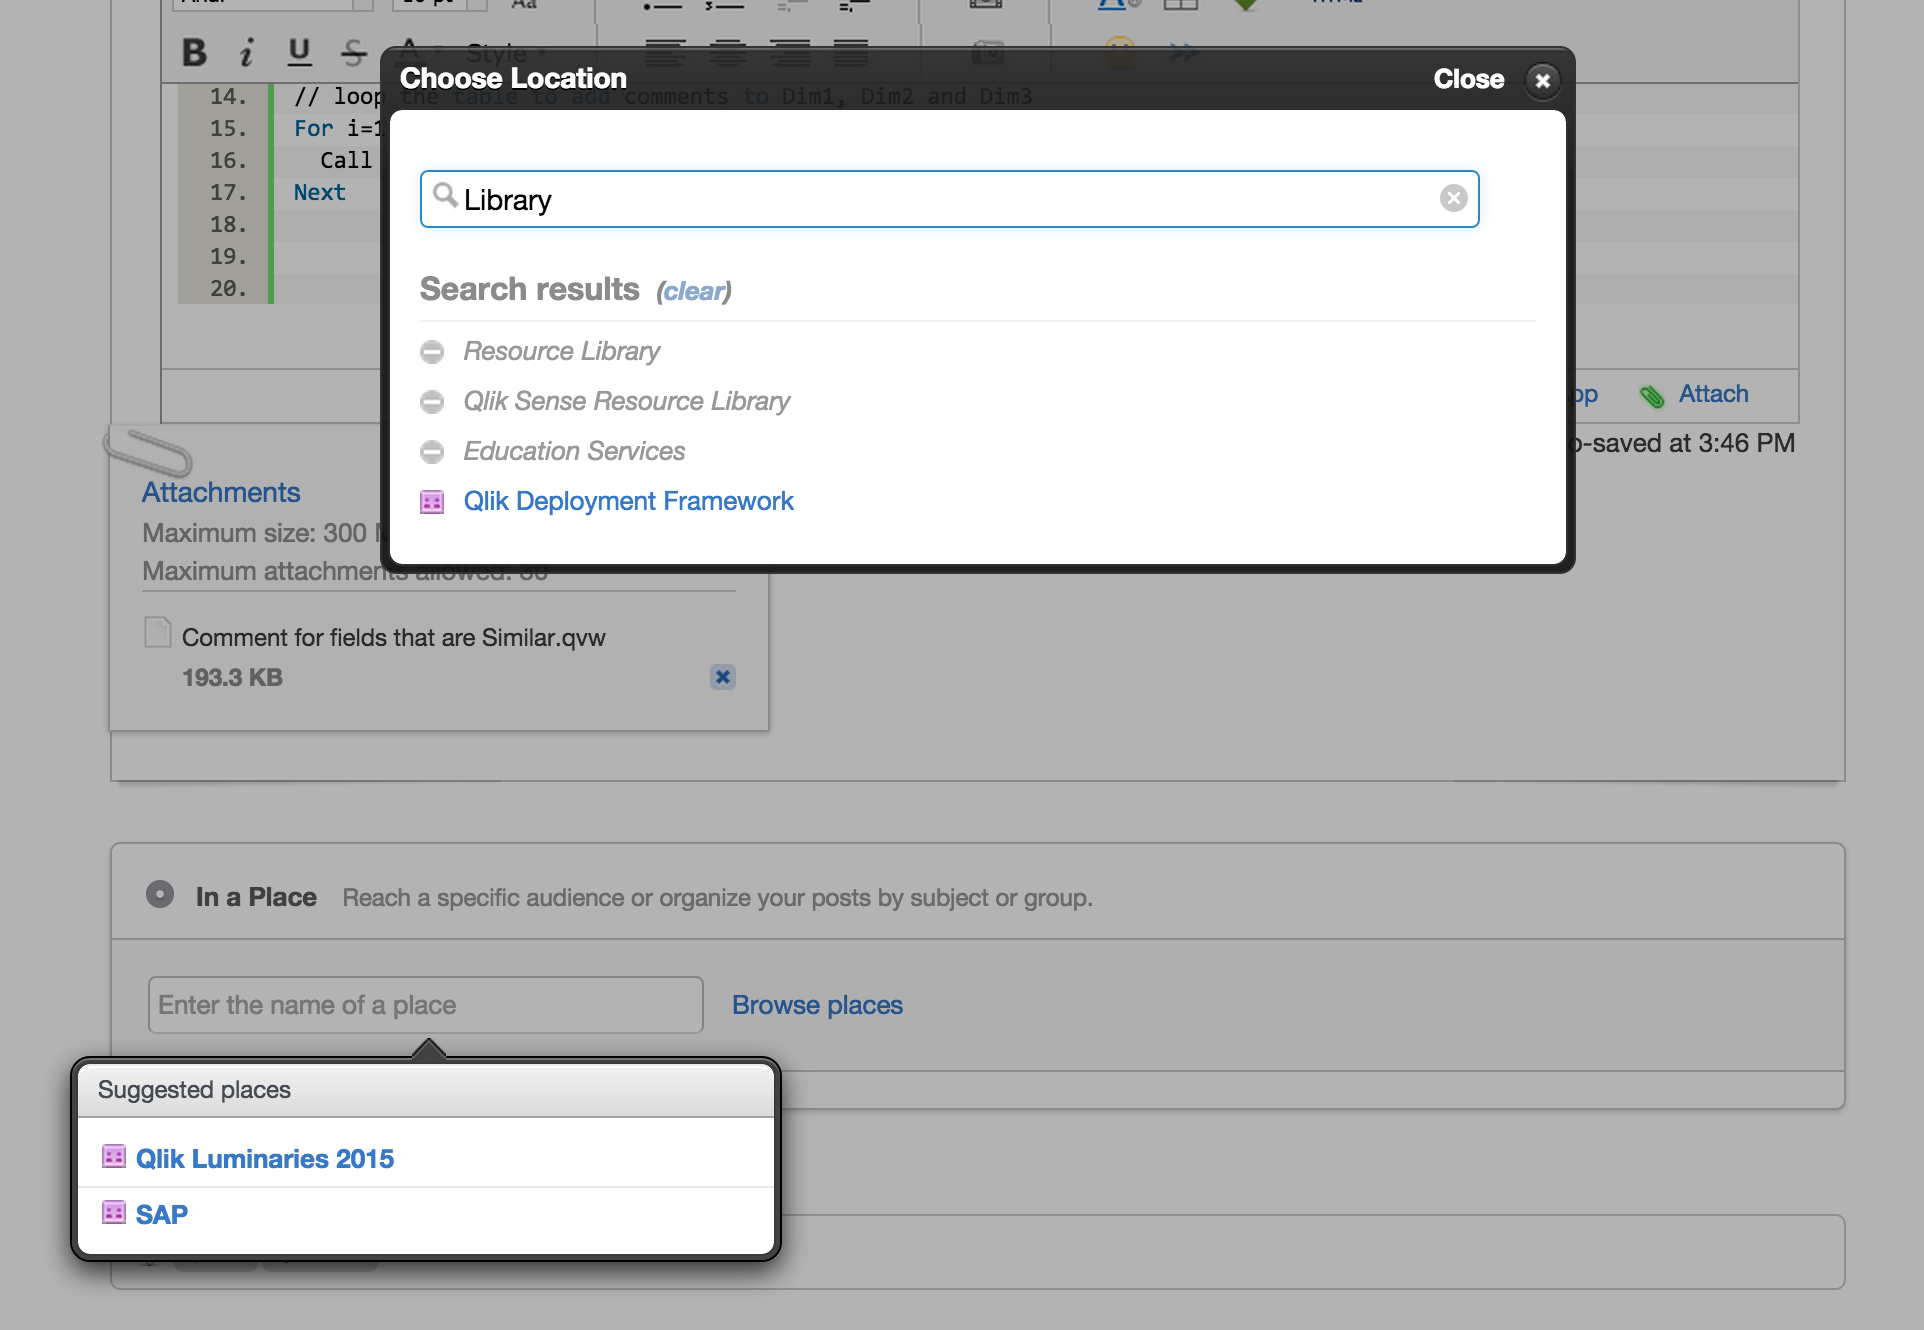
Task: Apply strikethrough formatting with the S icon
Action: (x=353, y=52)
